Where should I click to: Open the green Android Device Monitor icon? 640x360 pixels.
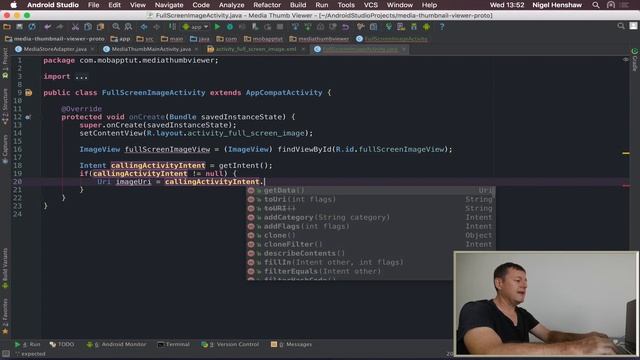(427, 27)
